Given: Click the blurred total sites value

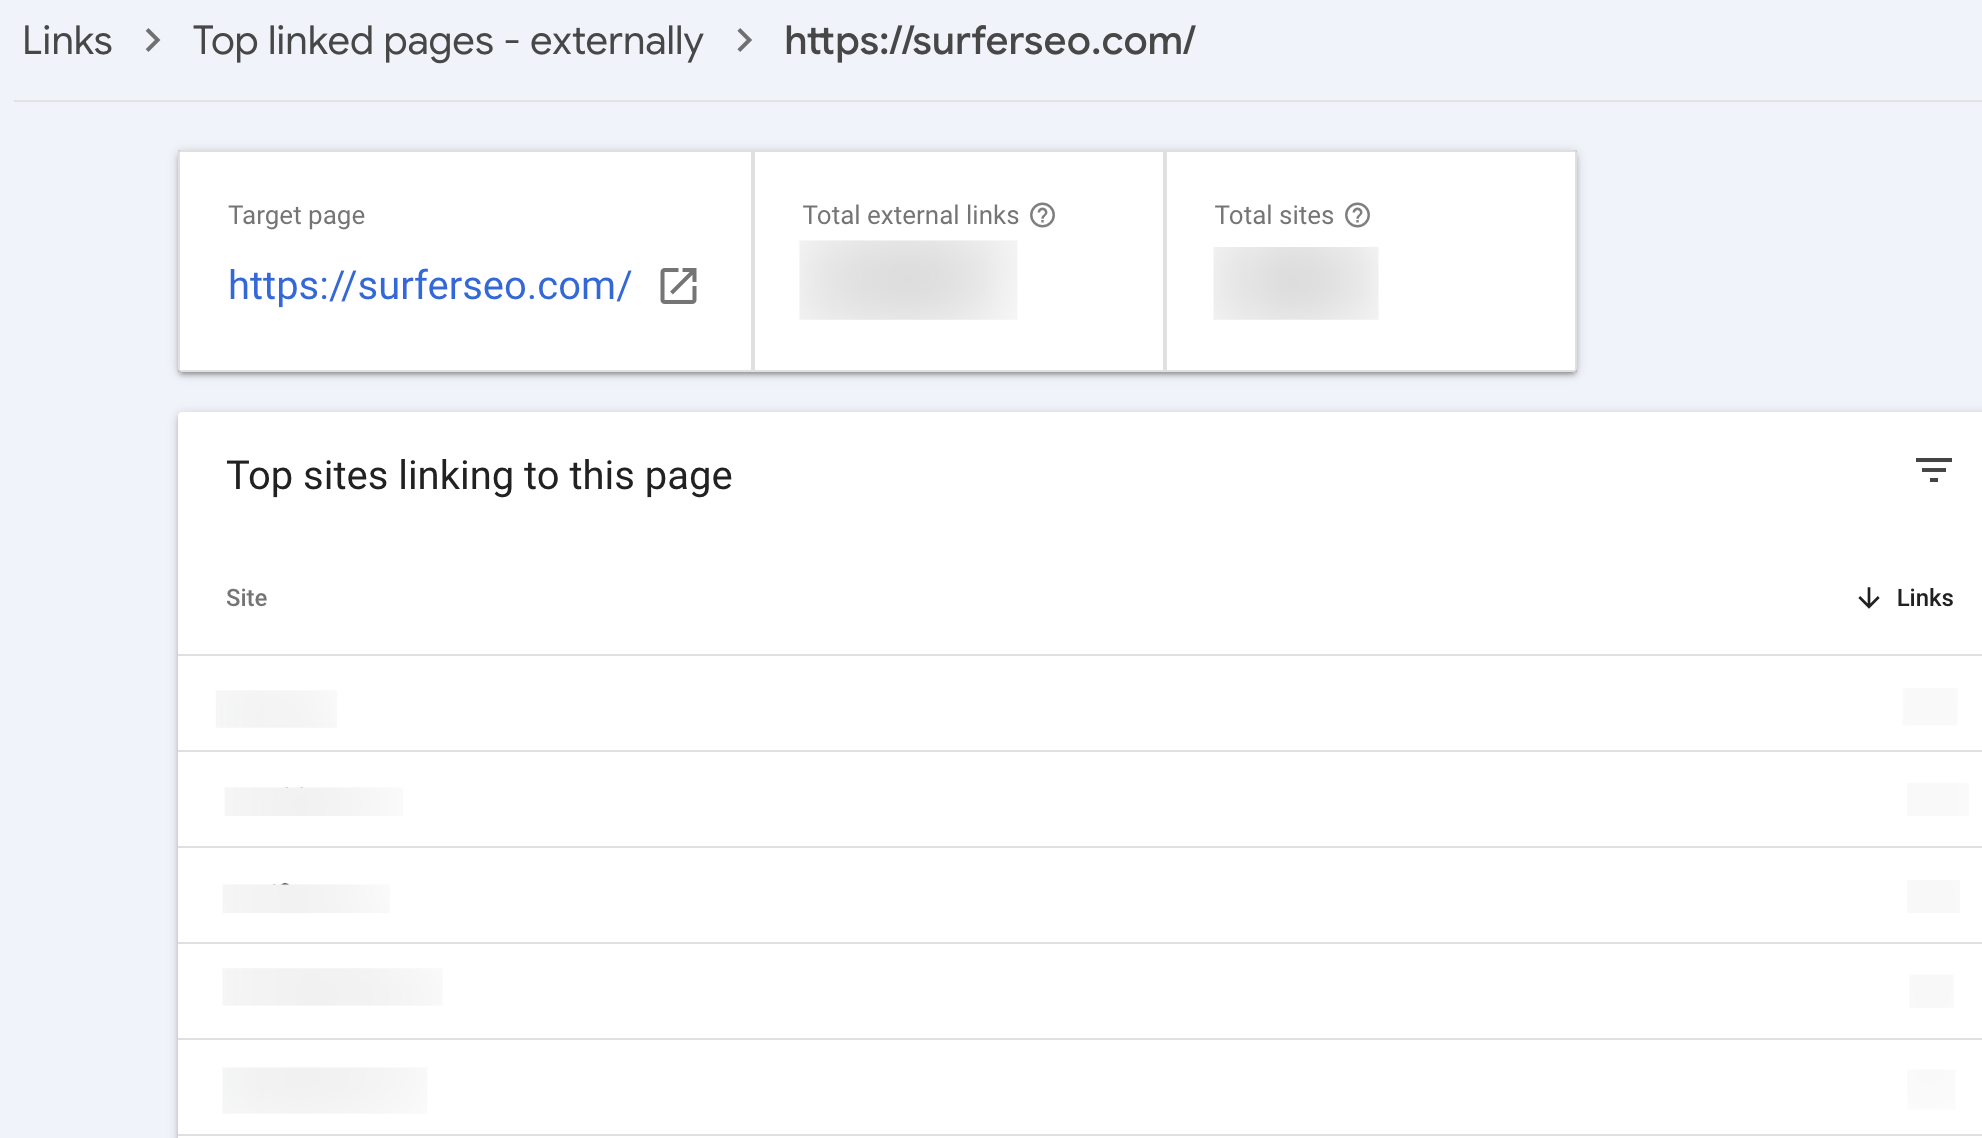Looking at the screenshot, I should pos(1295,284).
